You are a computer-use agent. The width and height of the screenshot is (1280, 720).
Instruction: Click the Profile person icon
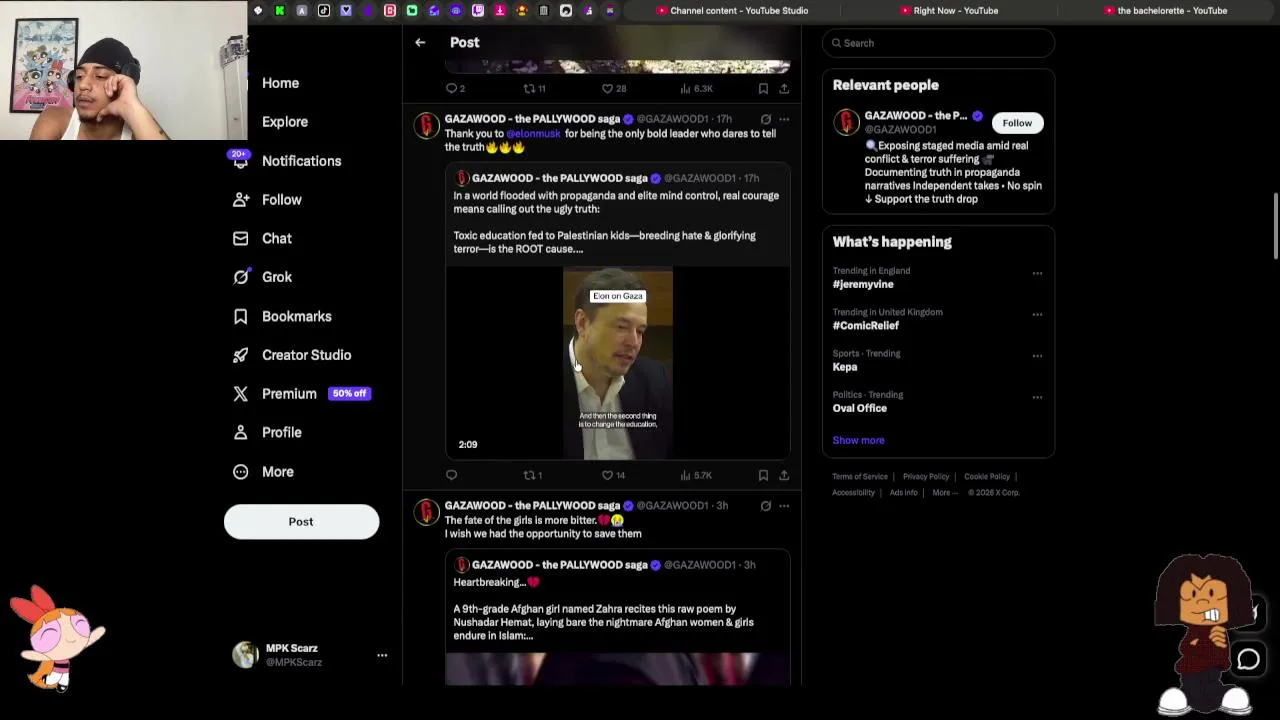pos(240,433)
